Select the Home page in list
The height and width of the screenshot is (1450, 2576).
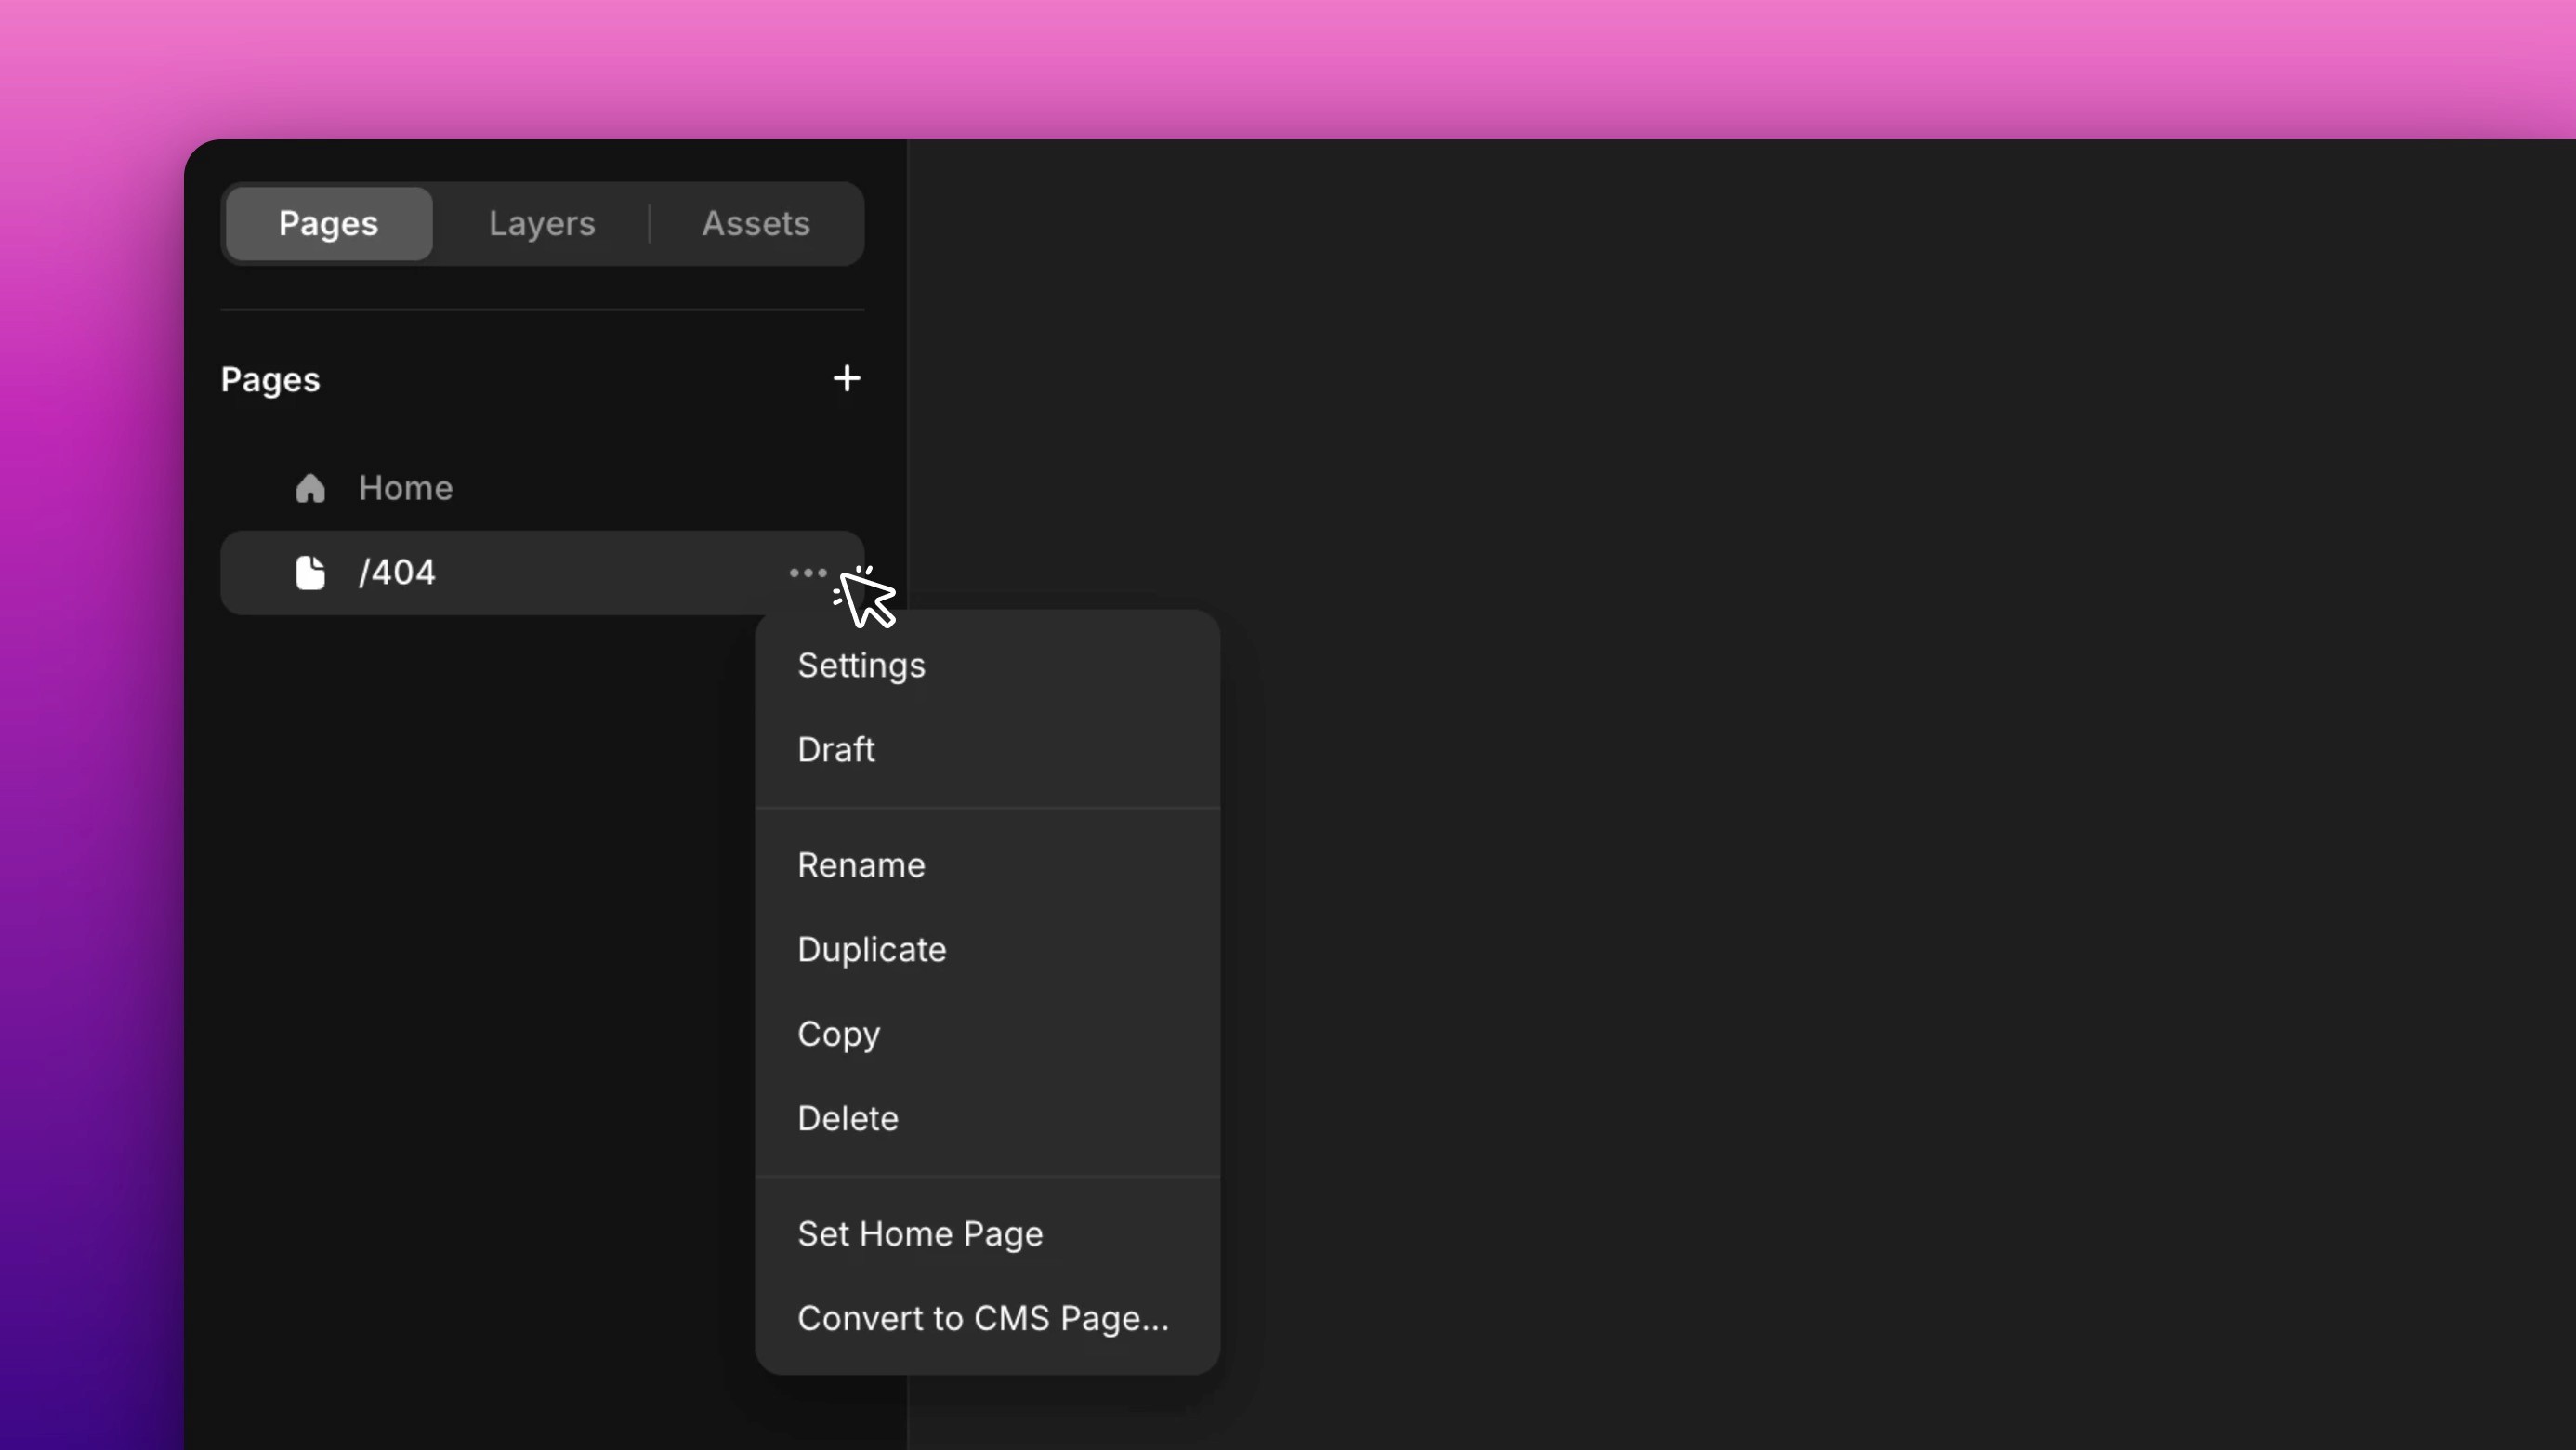click(405, 488)
